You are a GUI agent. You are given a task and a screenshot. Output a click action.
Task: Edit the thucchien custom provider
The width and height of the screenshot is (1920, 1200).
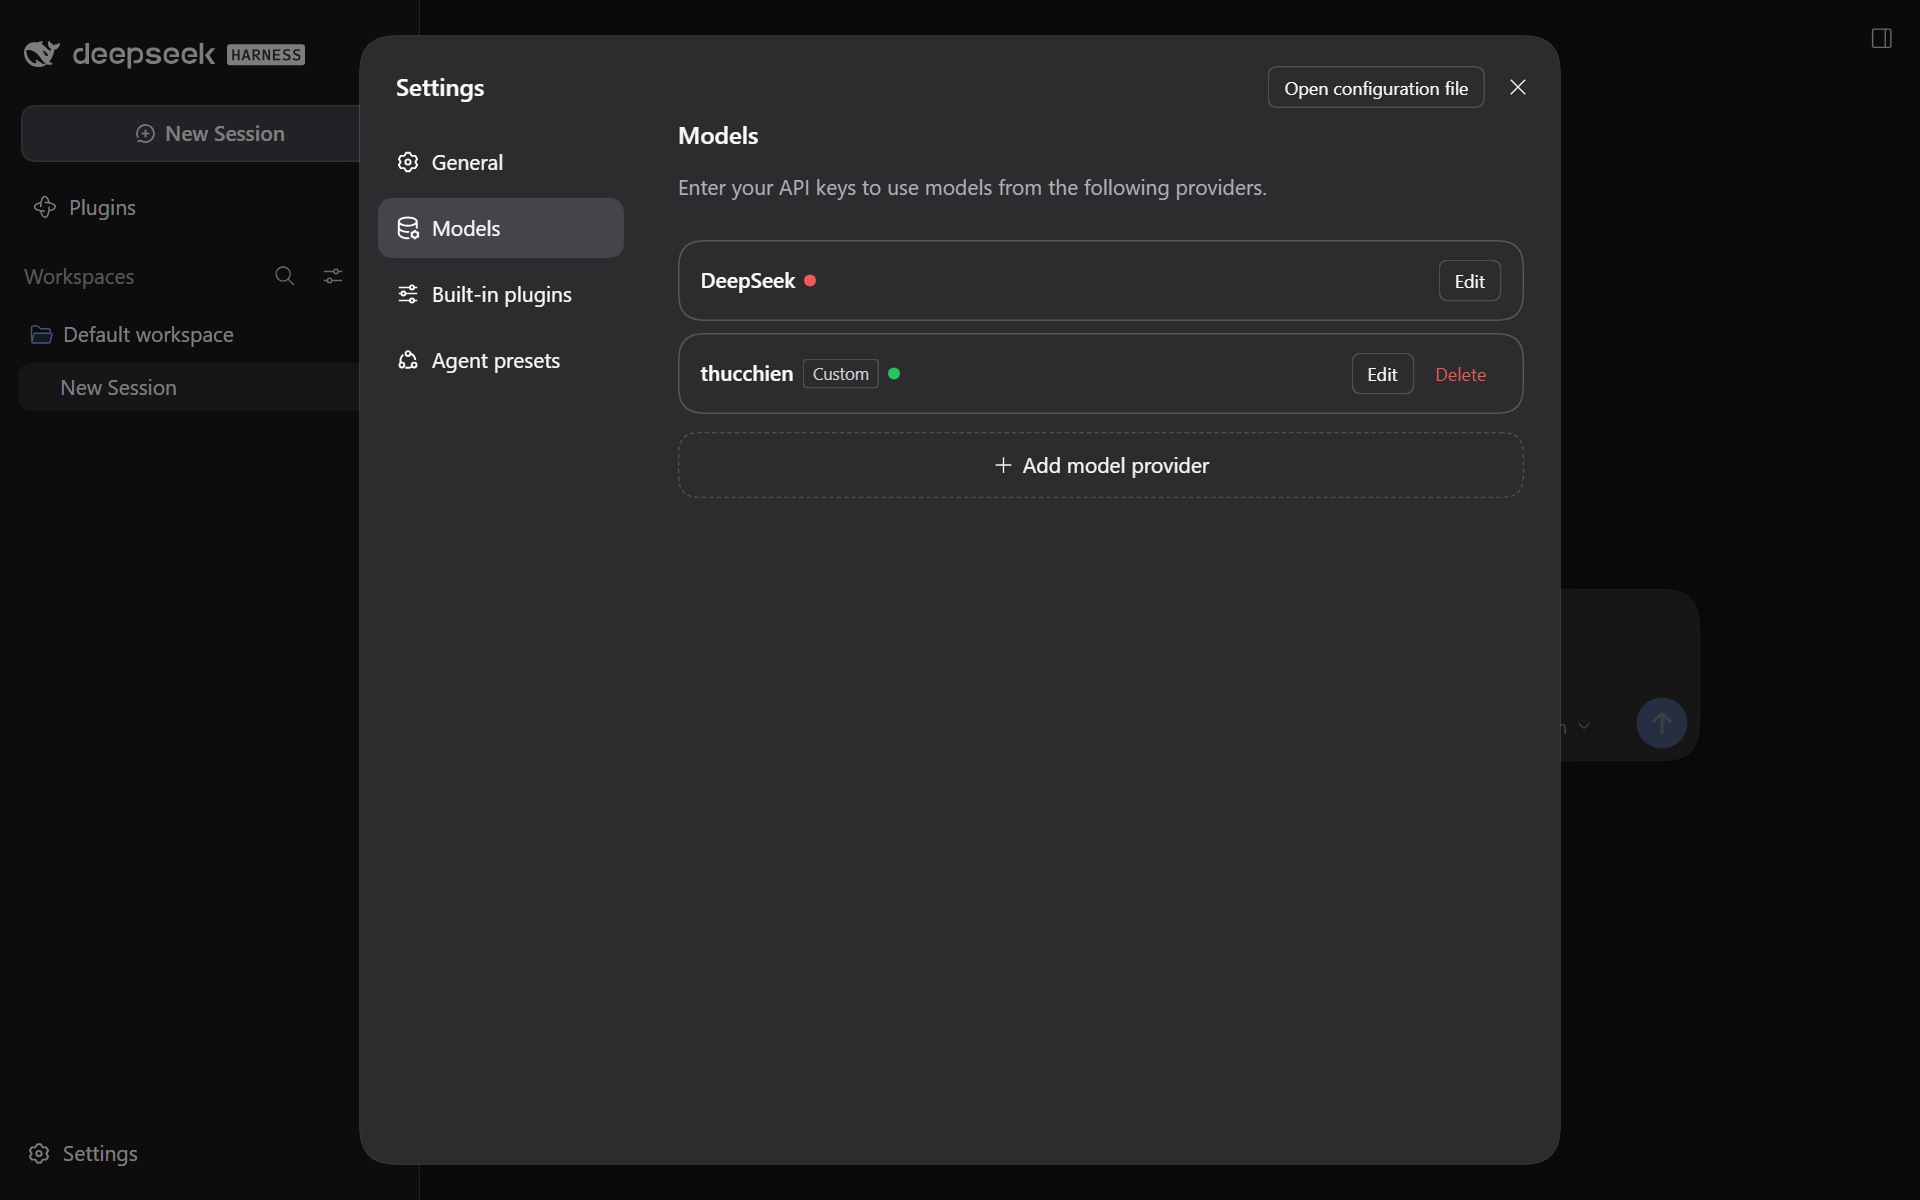point(1382,374)
